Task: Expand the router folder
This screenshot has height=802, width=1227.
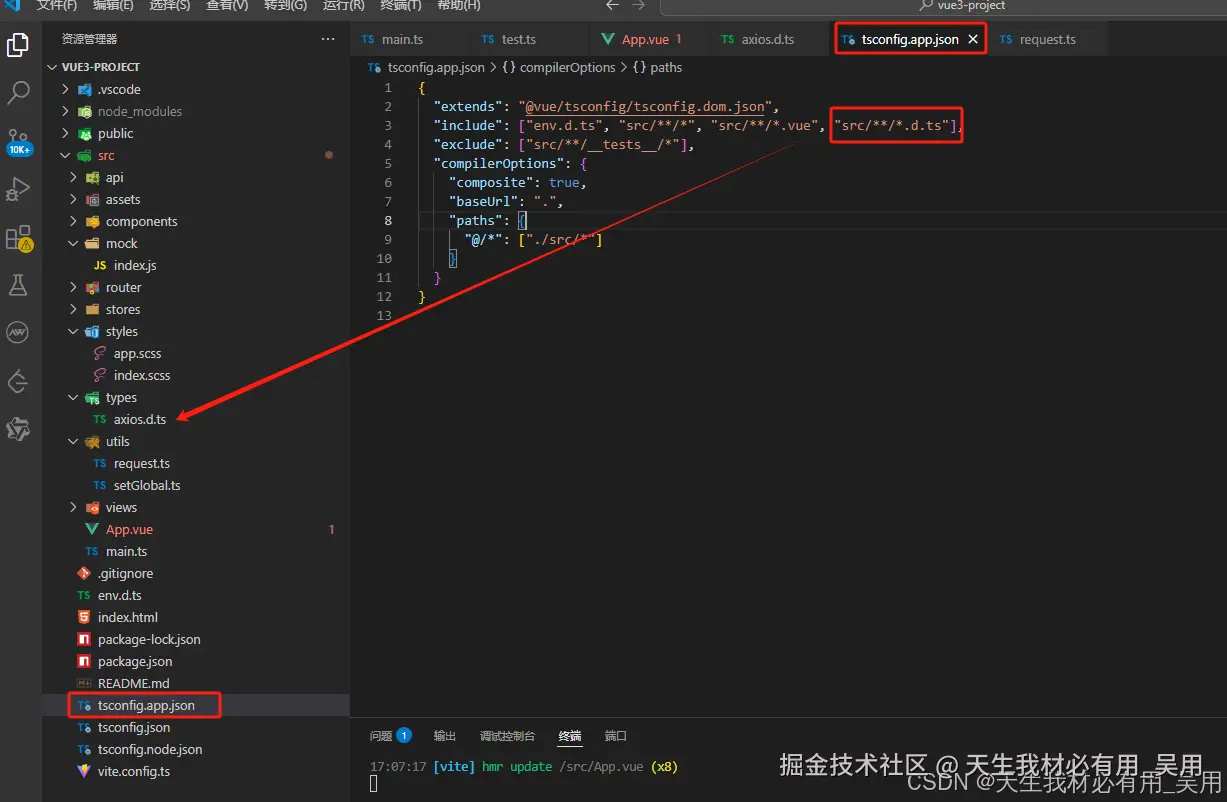Action: tap(196, 287)
